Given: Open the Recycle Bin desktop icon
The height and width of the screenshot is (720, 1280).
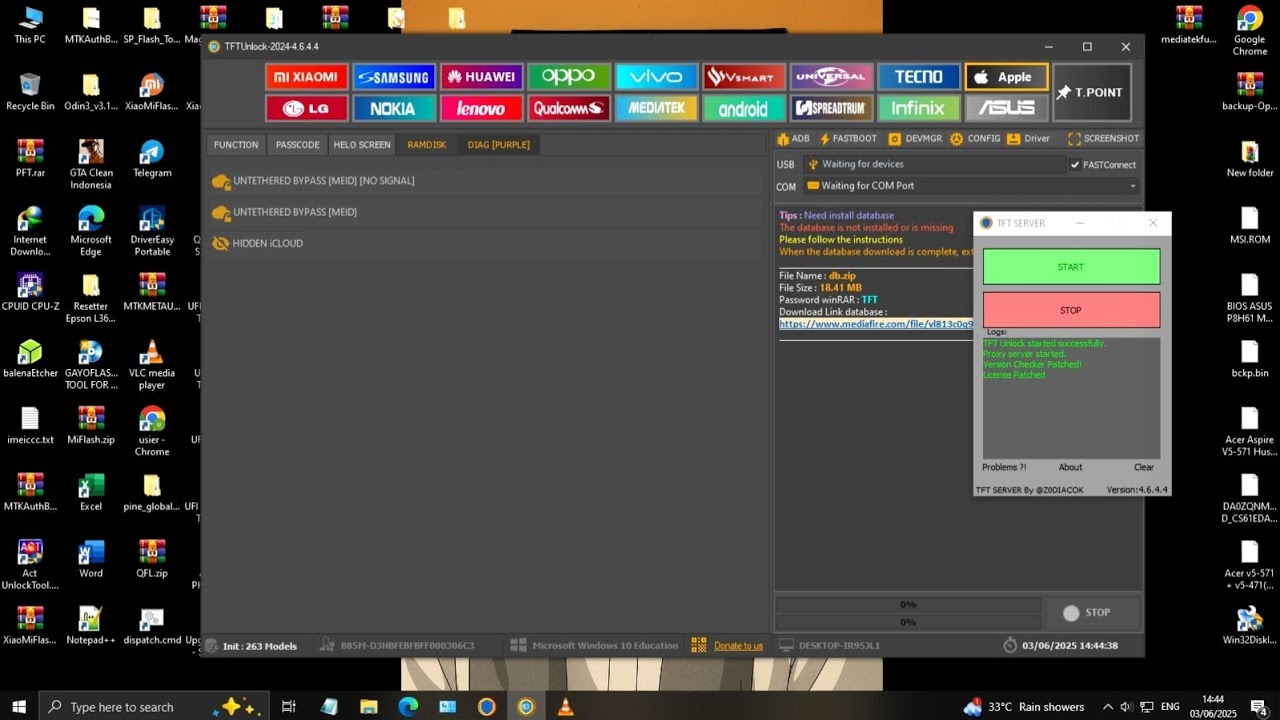Looking at the screenshot, I should pyautogui.click(x=30, y=92).
